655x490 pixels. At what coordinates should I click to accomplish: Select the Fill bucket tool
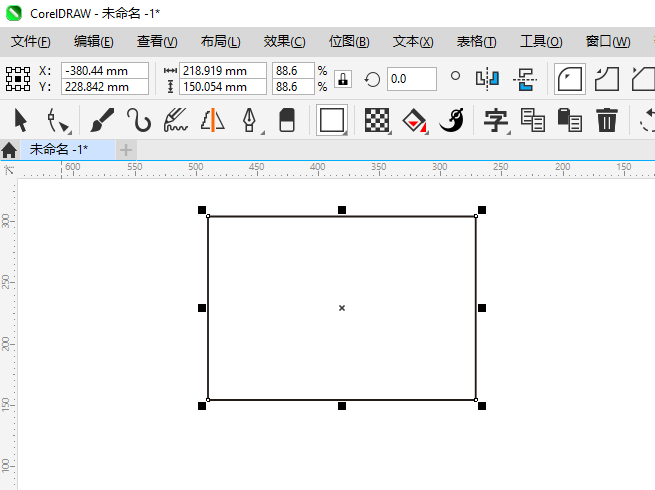pos(414,120)
